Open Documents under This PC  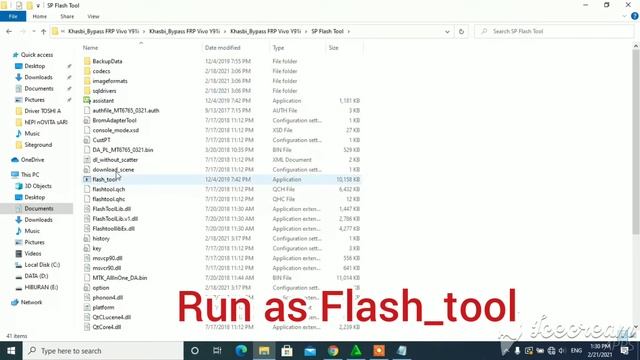[38, 208]
